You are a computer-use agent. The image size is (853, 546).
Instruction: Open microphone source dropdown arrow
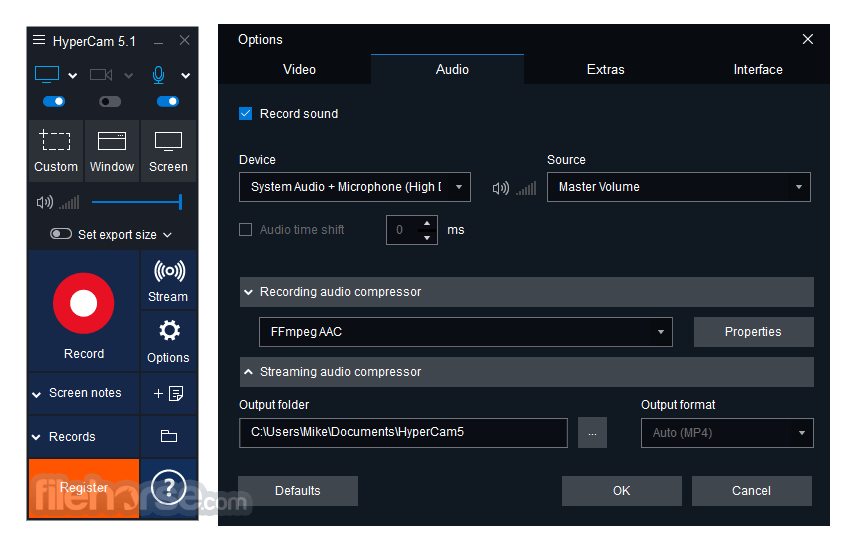[x=186, y=76]
